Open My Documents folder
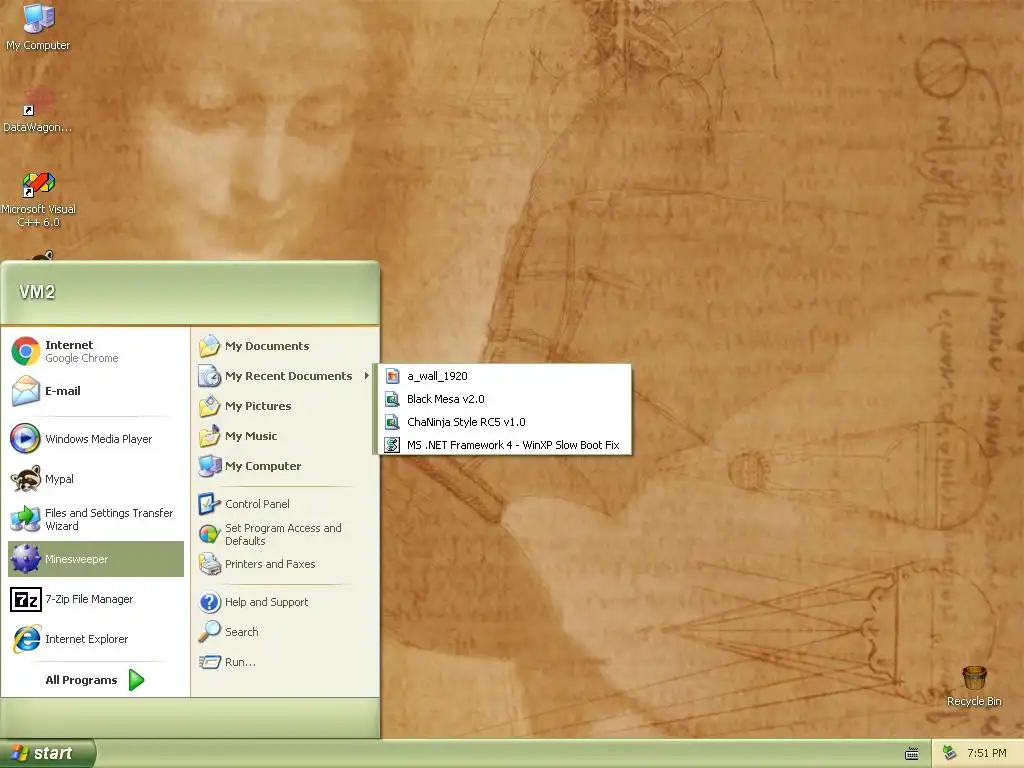Screen dimensions: 1024x768 (x=285, y=346)
